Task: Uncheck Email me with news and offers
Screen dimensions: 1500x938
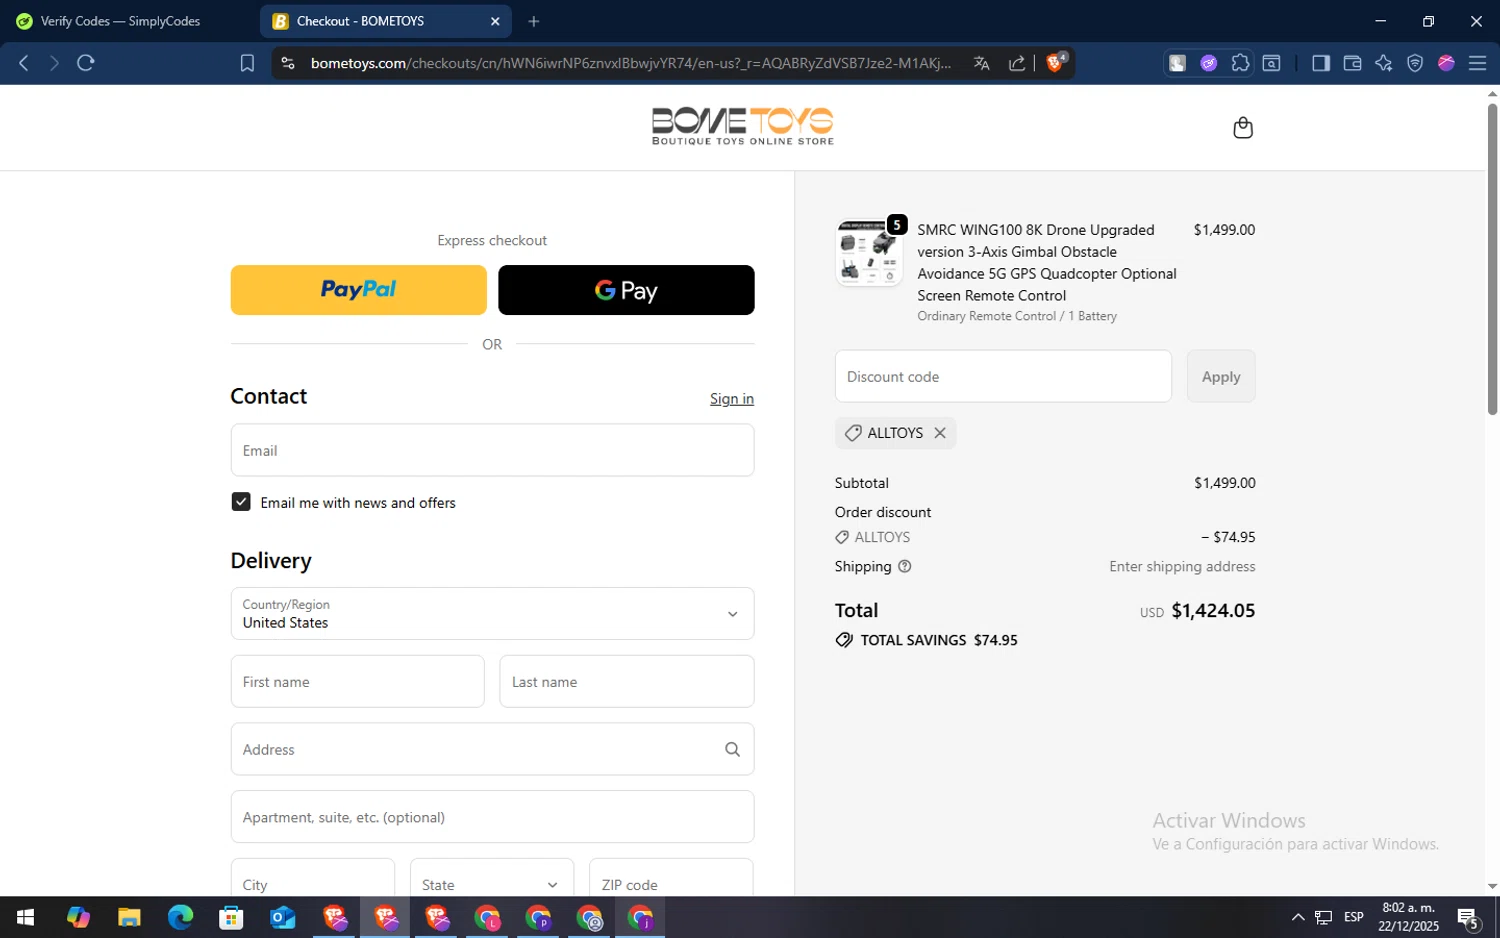Action: pos(241,502)
